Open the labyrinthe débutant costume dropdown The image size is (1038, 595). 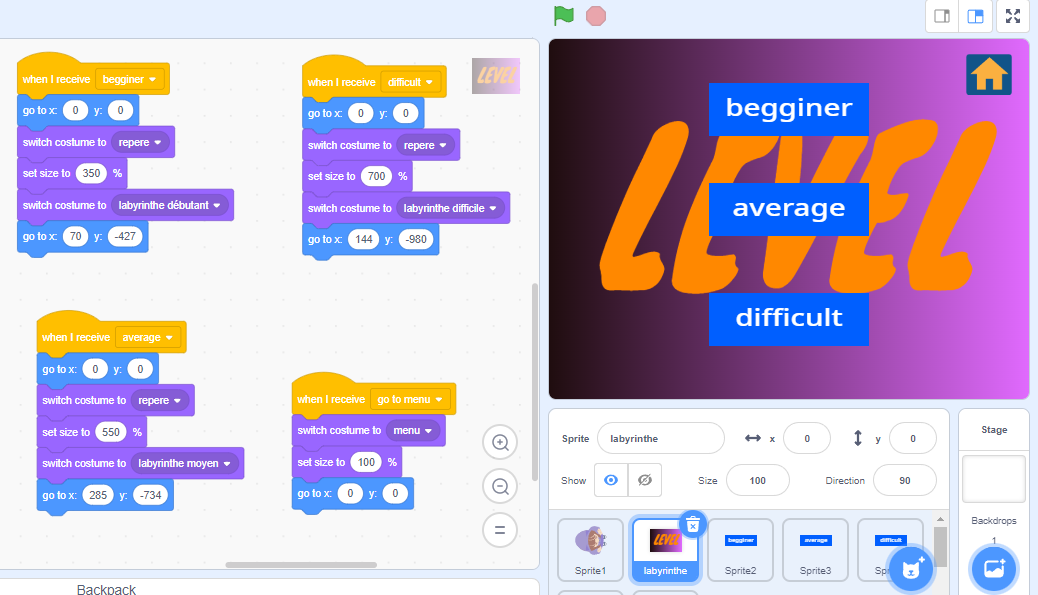170,205
